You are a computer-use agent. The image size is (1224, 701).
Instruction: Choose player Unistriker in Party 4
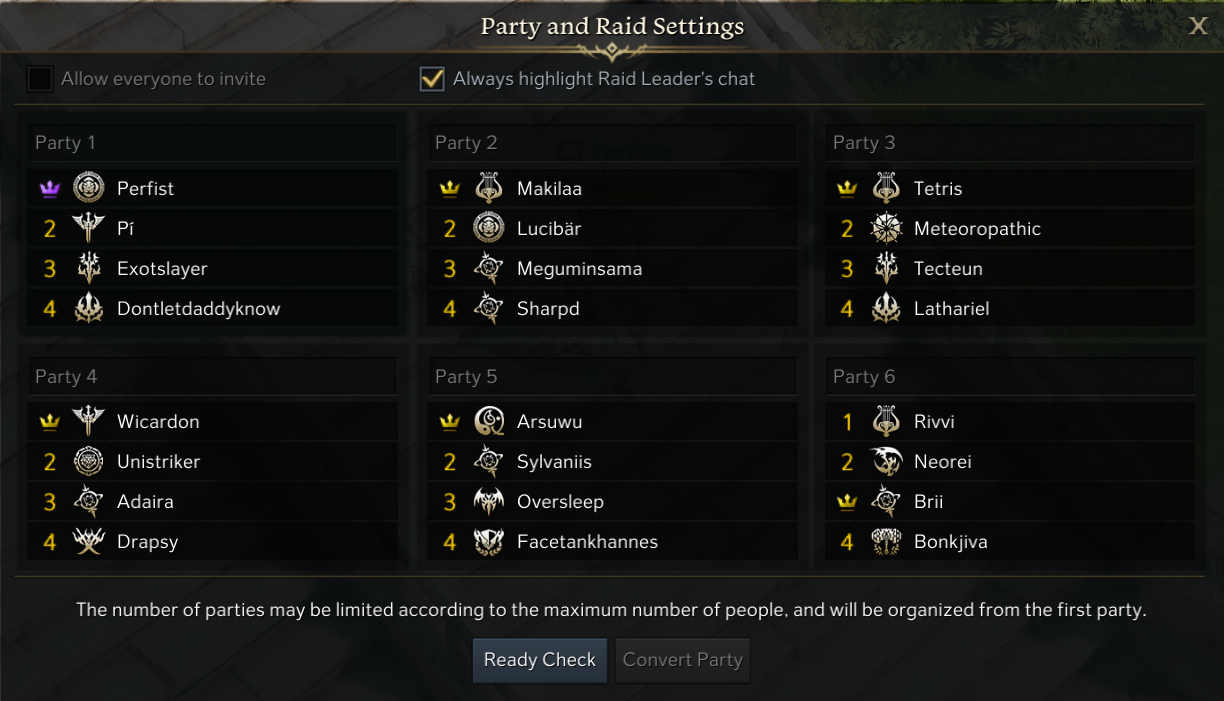158,462
